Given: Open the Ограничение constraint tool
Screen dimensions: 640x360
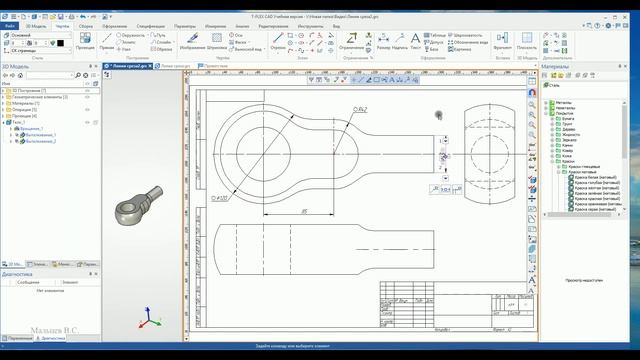Looking at the screenshot, I should tap(351, 41).
